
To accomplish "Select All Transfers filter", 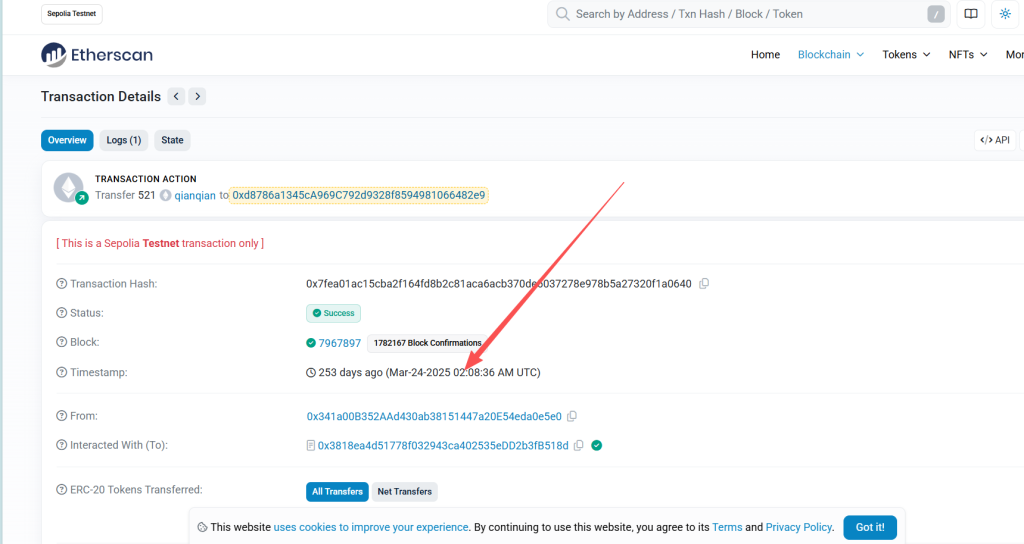I will point(337,492).
